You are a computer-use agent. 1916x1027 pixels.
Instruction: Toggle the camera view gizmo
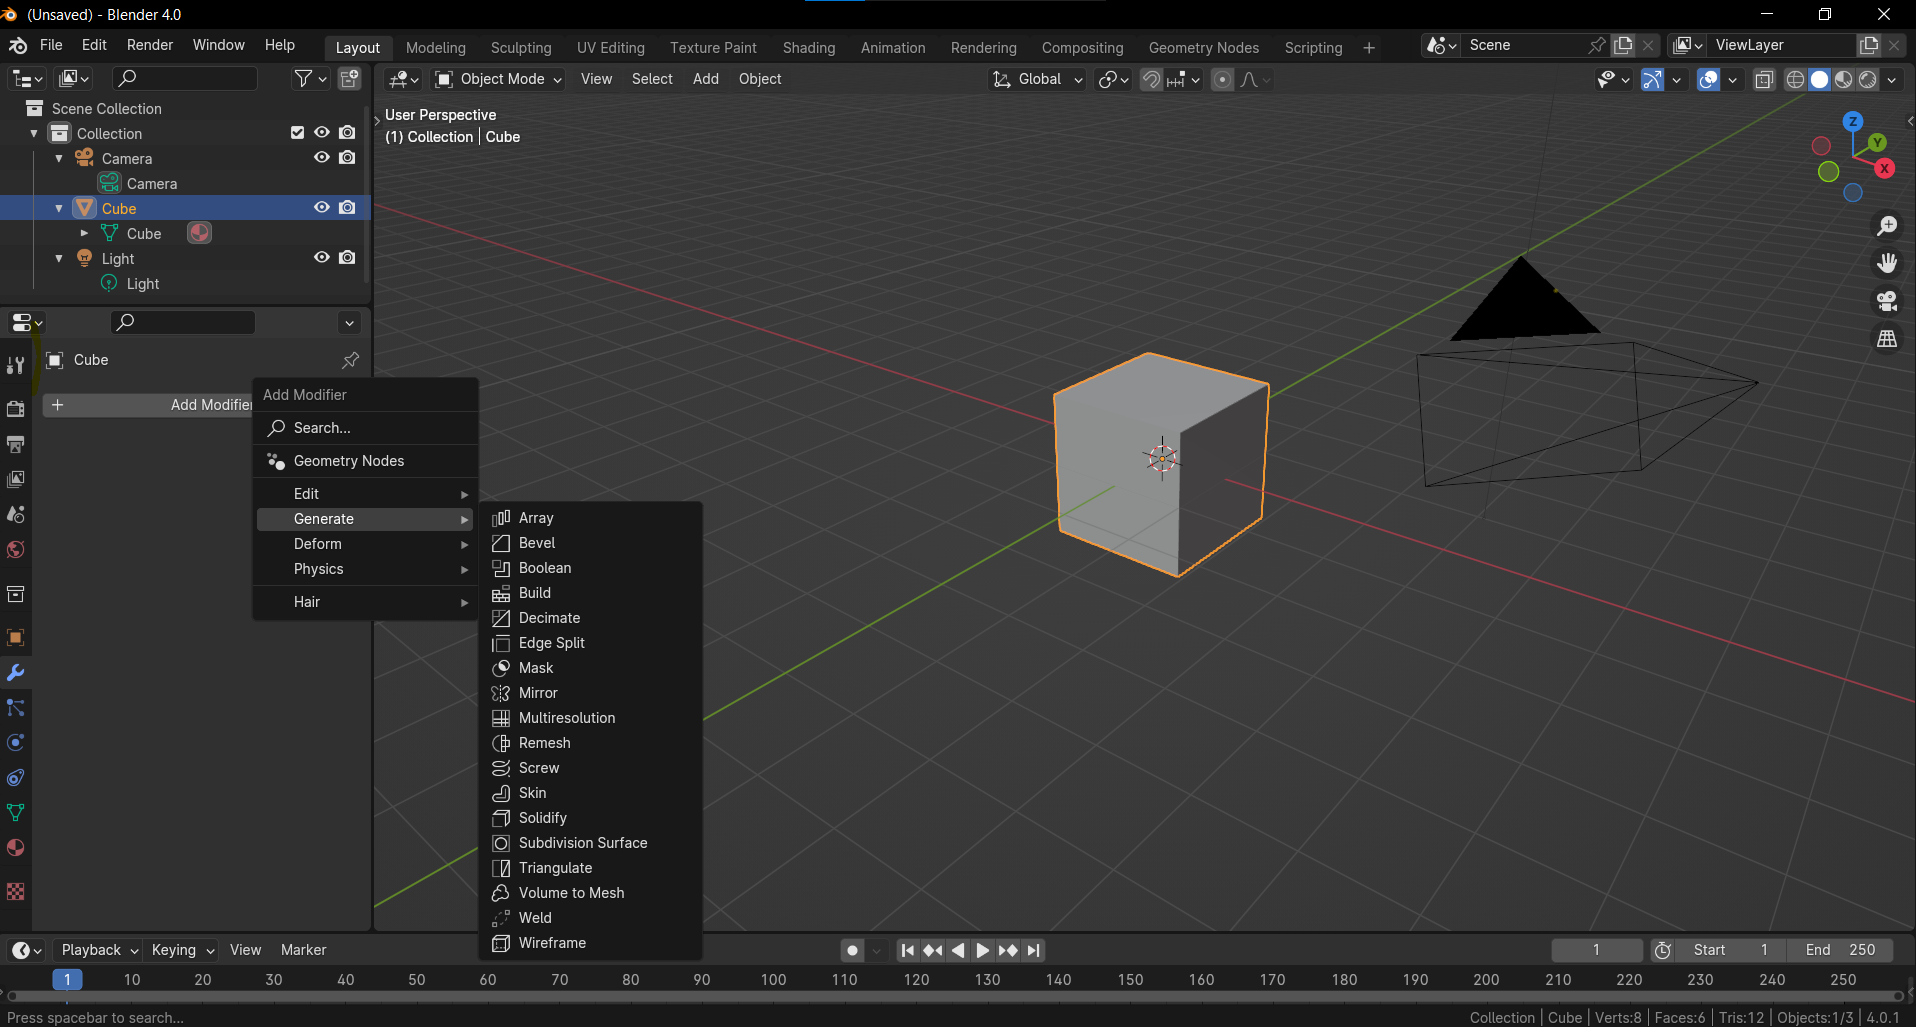coord(1887,301)
